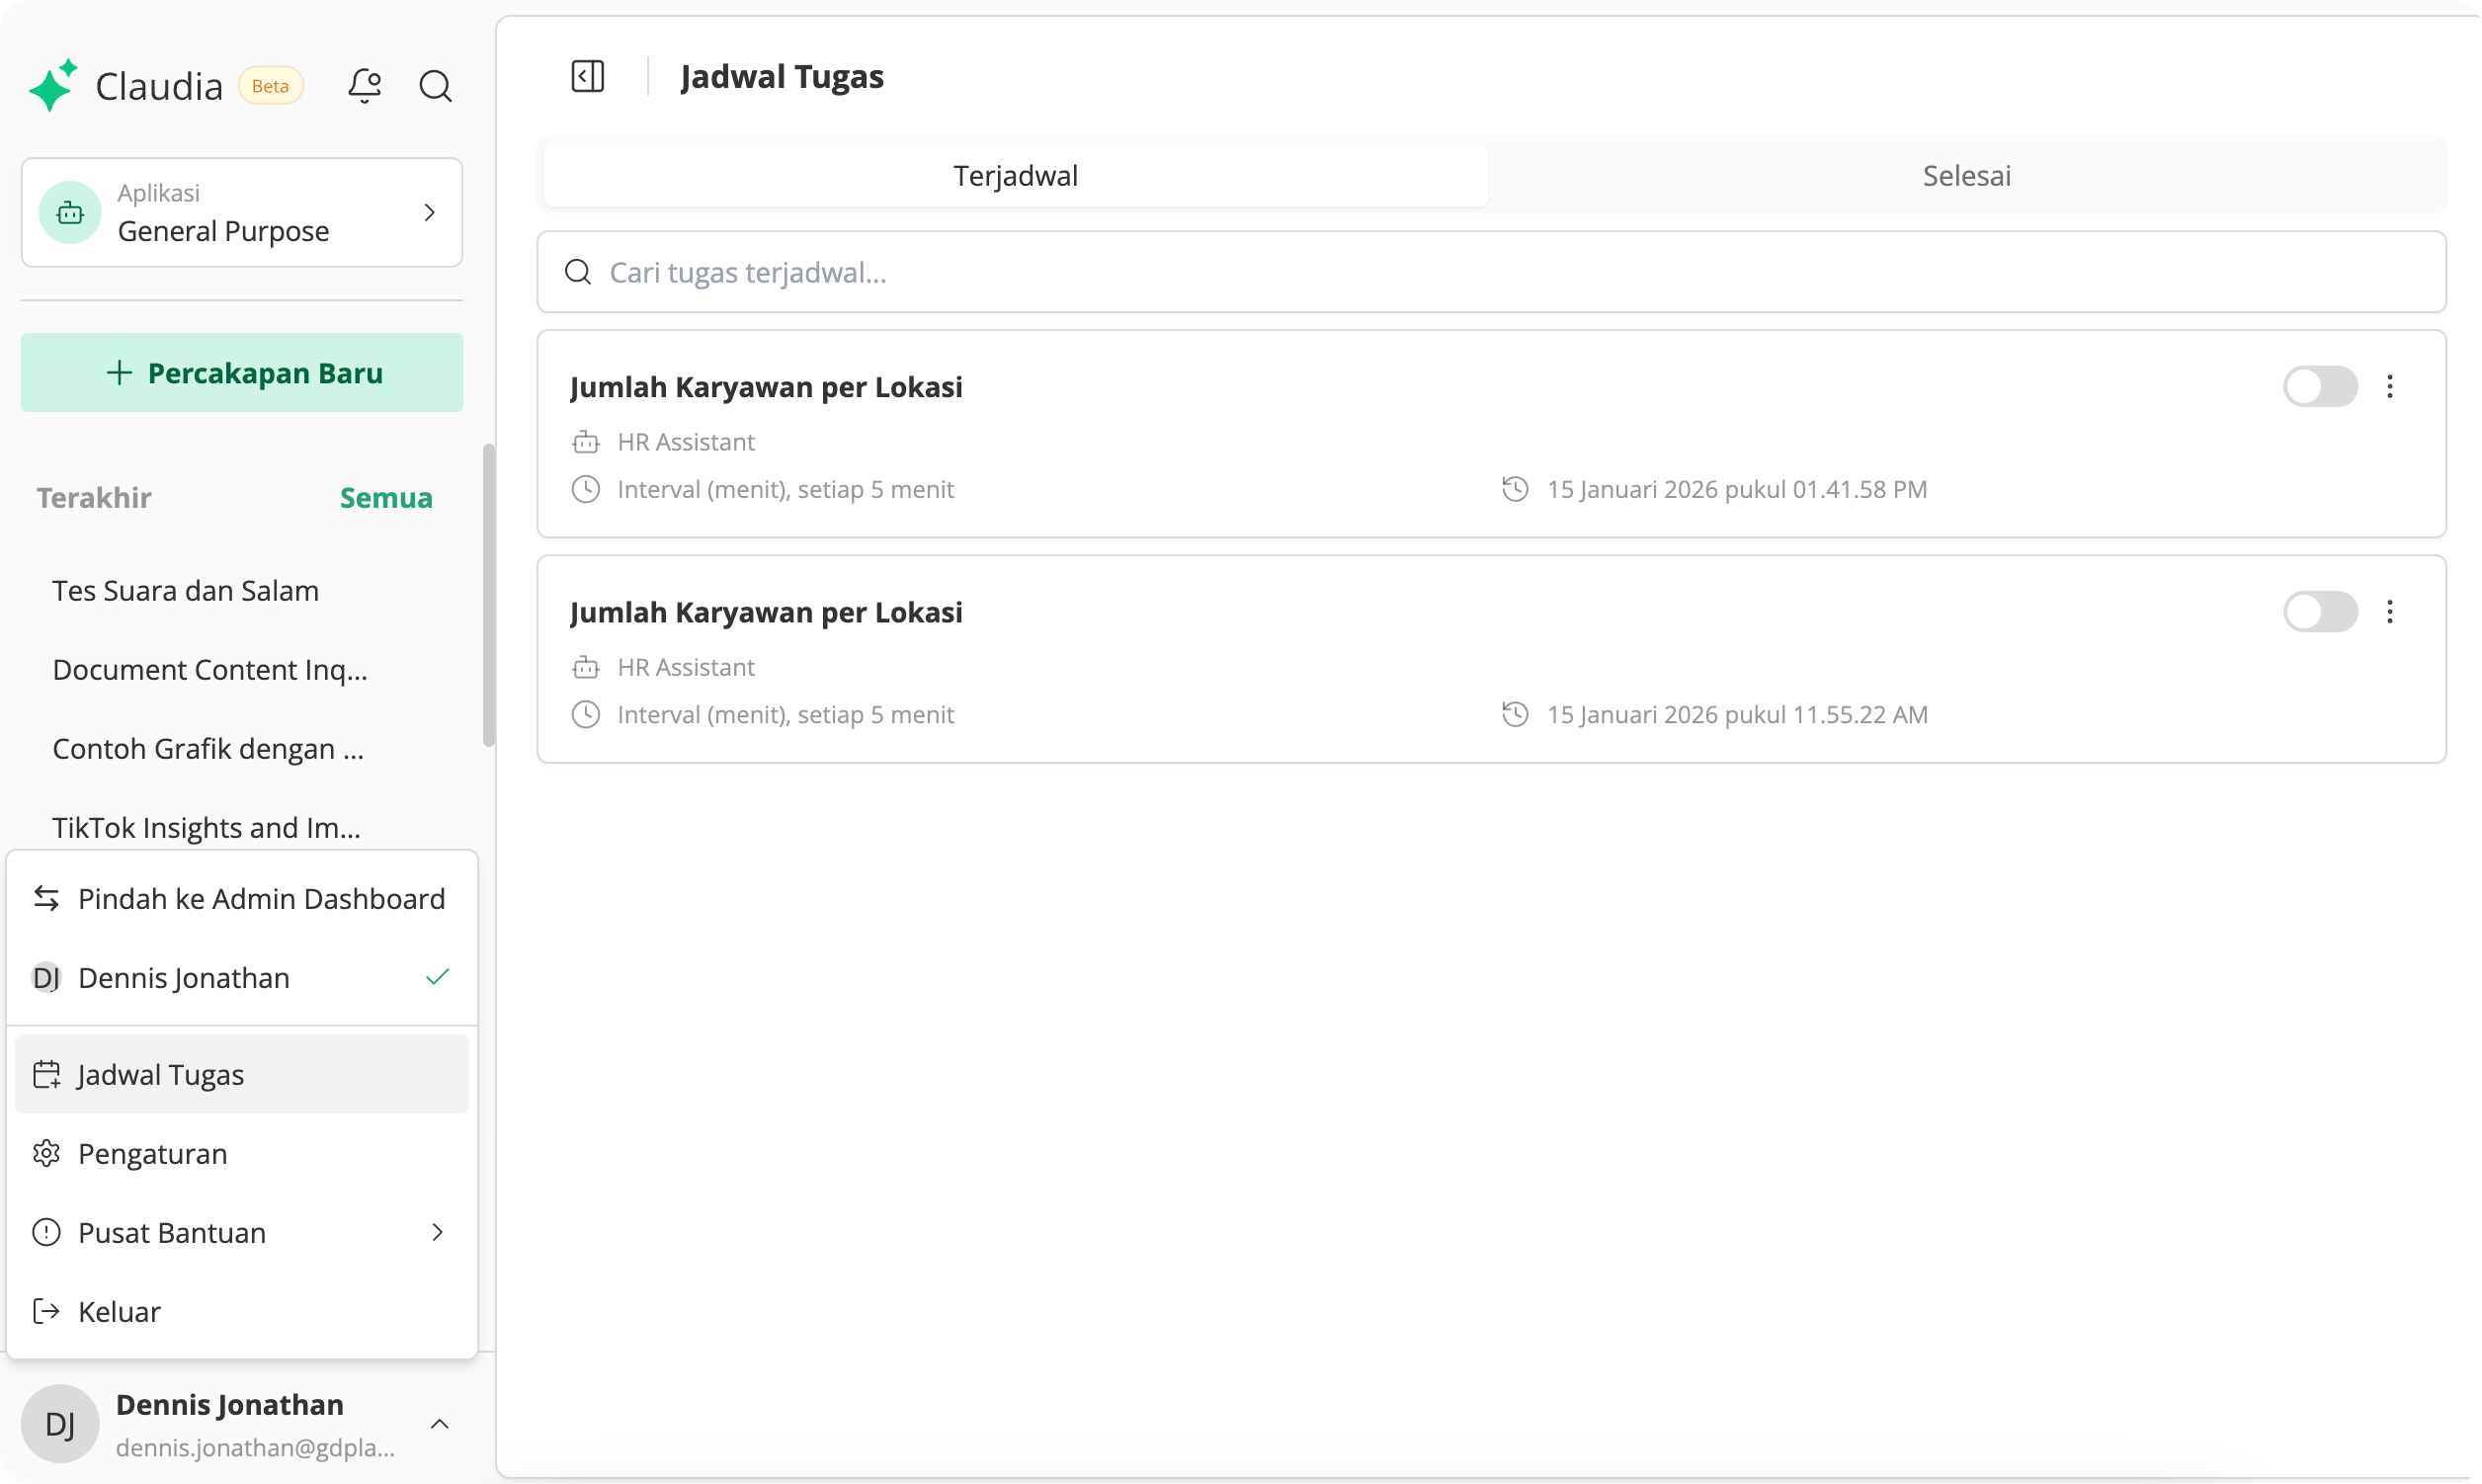Collapse sidebar with panel toggle icon
This screenshot has width=2482, height=1484.
point(588,77)
